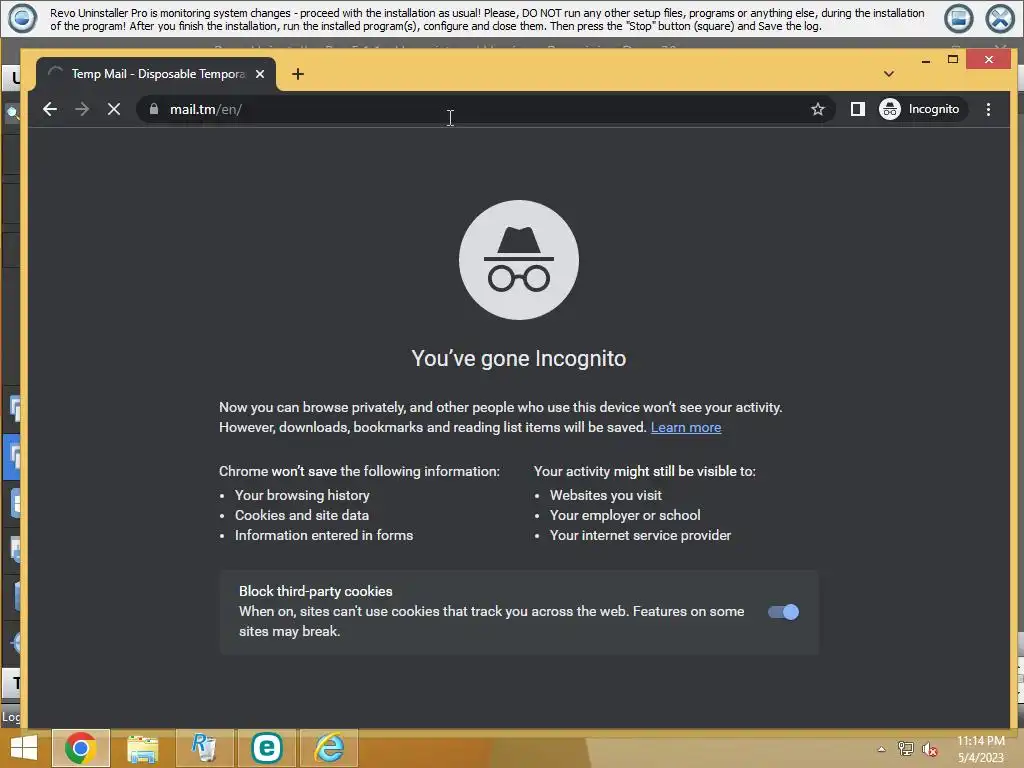Go back to the previous page

[x=50, y=109]
